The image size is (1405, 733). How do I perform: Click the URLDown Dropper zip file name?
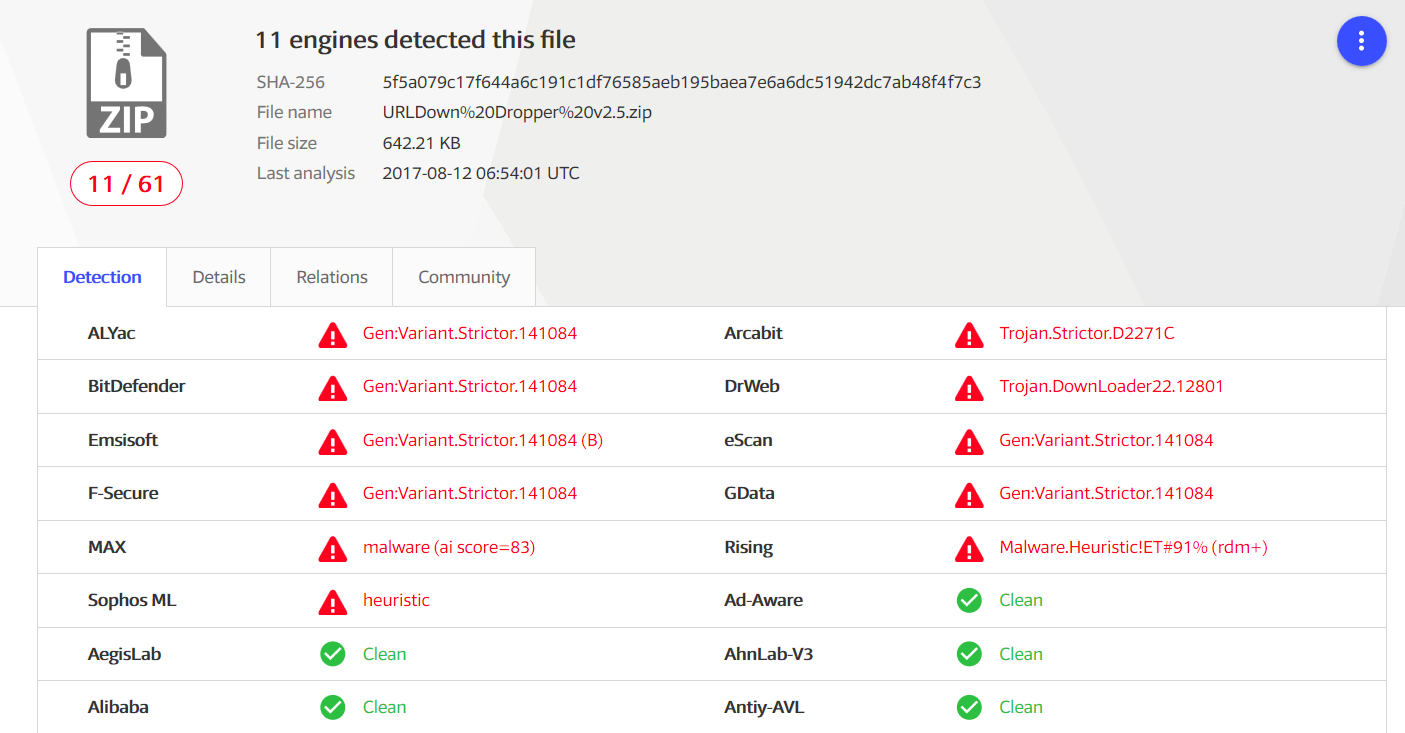coord(517,112)
